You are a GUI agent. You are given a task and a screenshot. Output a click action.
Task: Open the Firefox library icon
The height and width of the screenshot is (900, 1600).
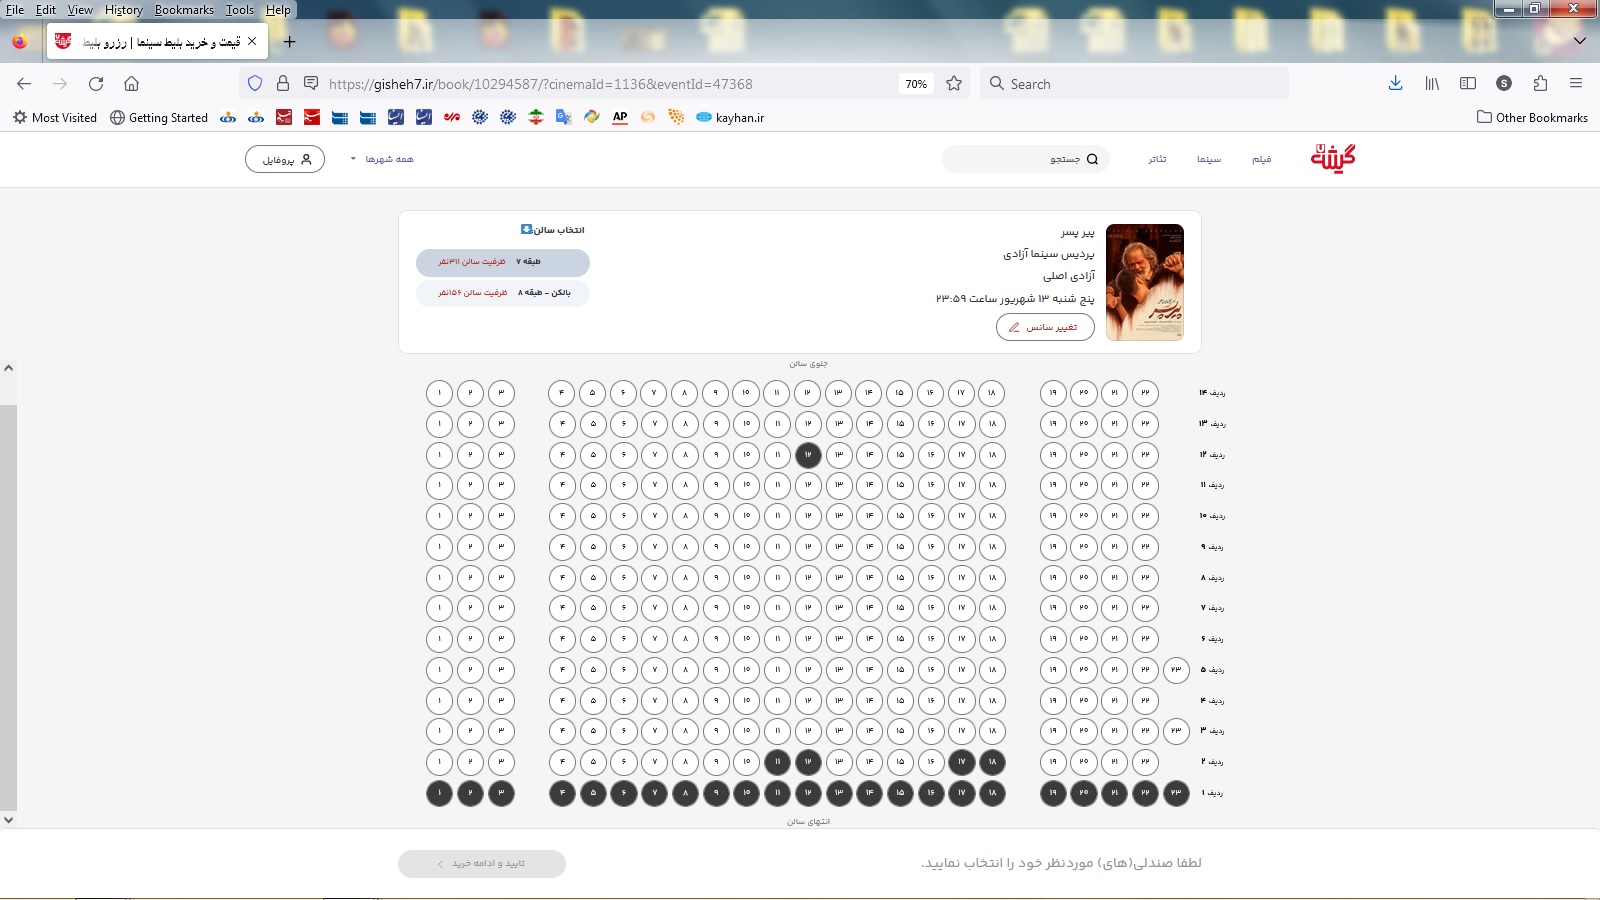pos(1432,84)
